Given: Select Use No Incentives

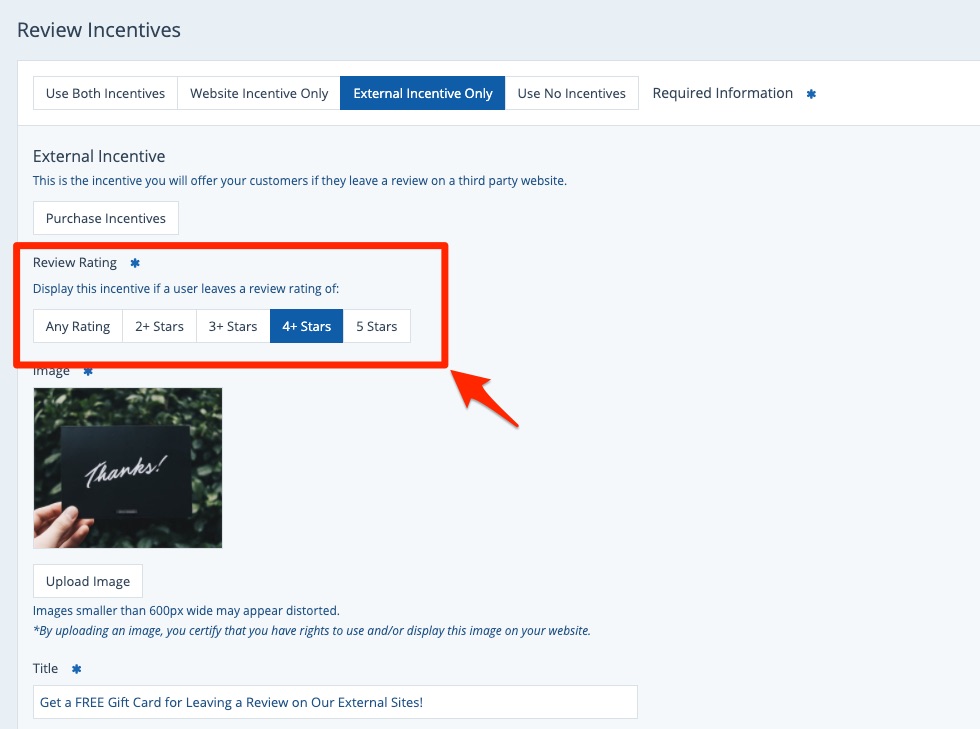Looking at the screenshot, I should (x=571, y=93).
